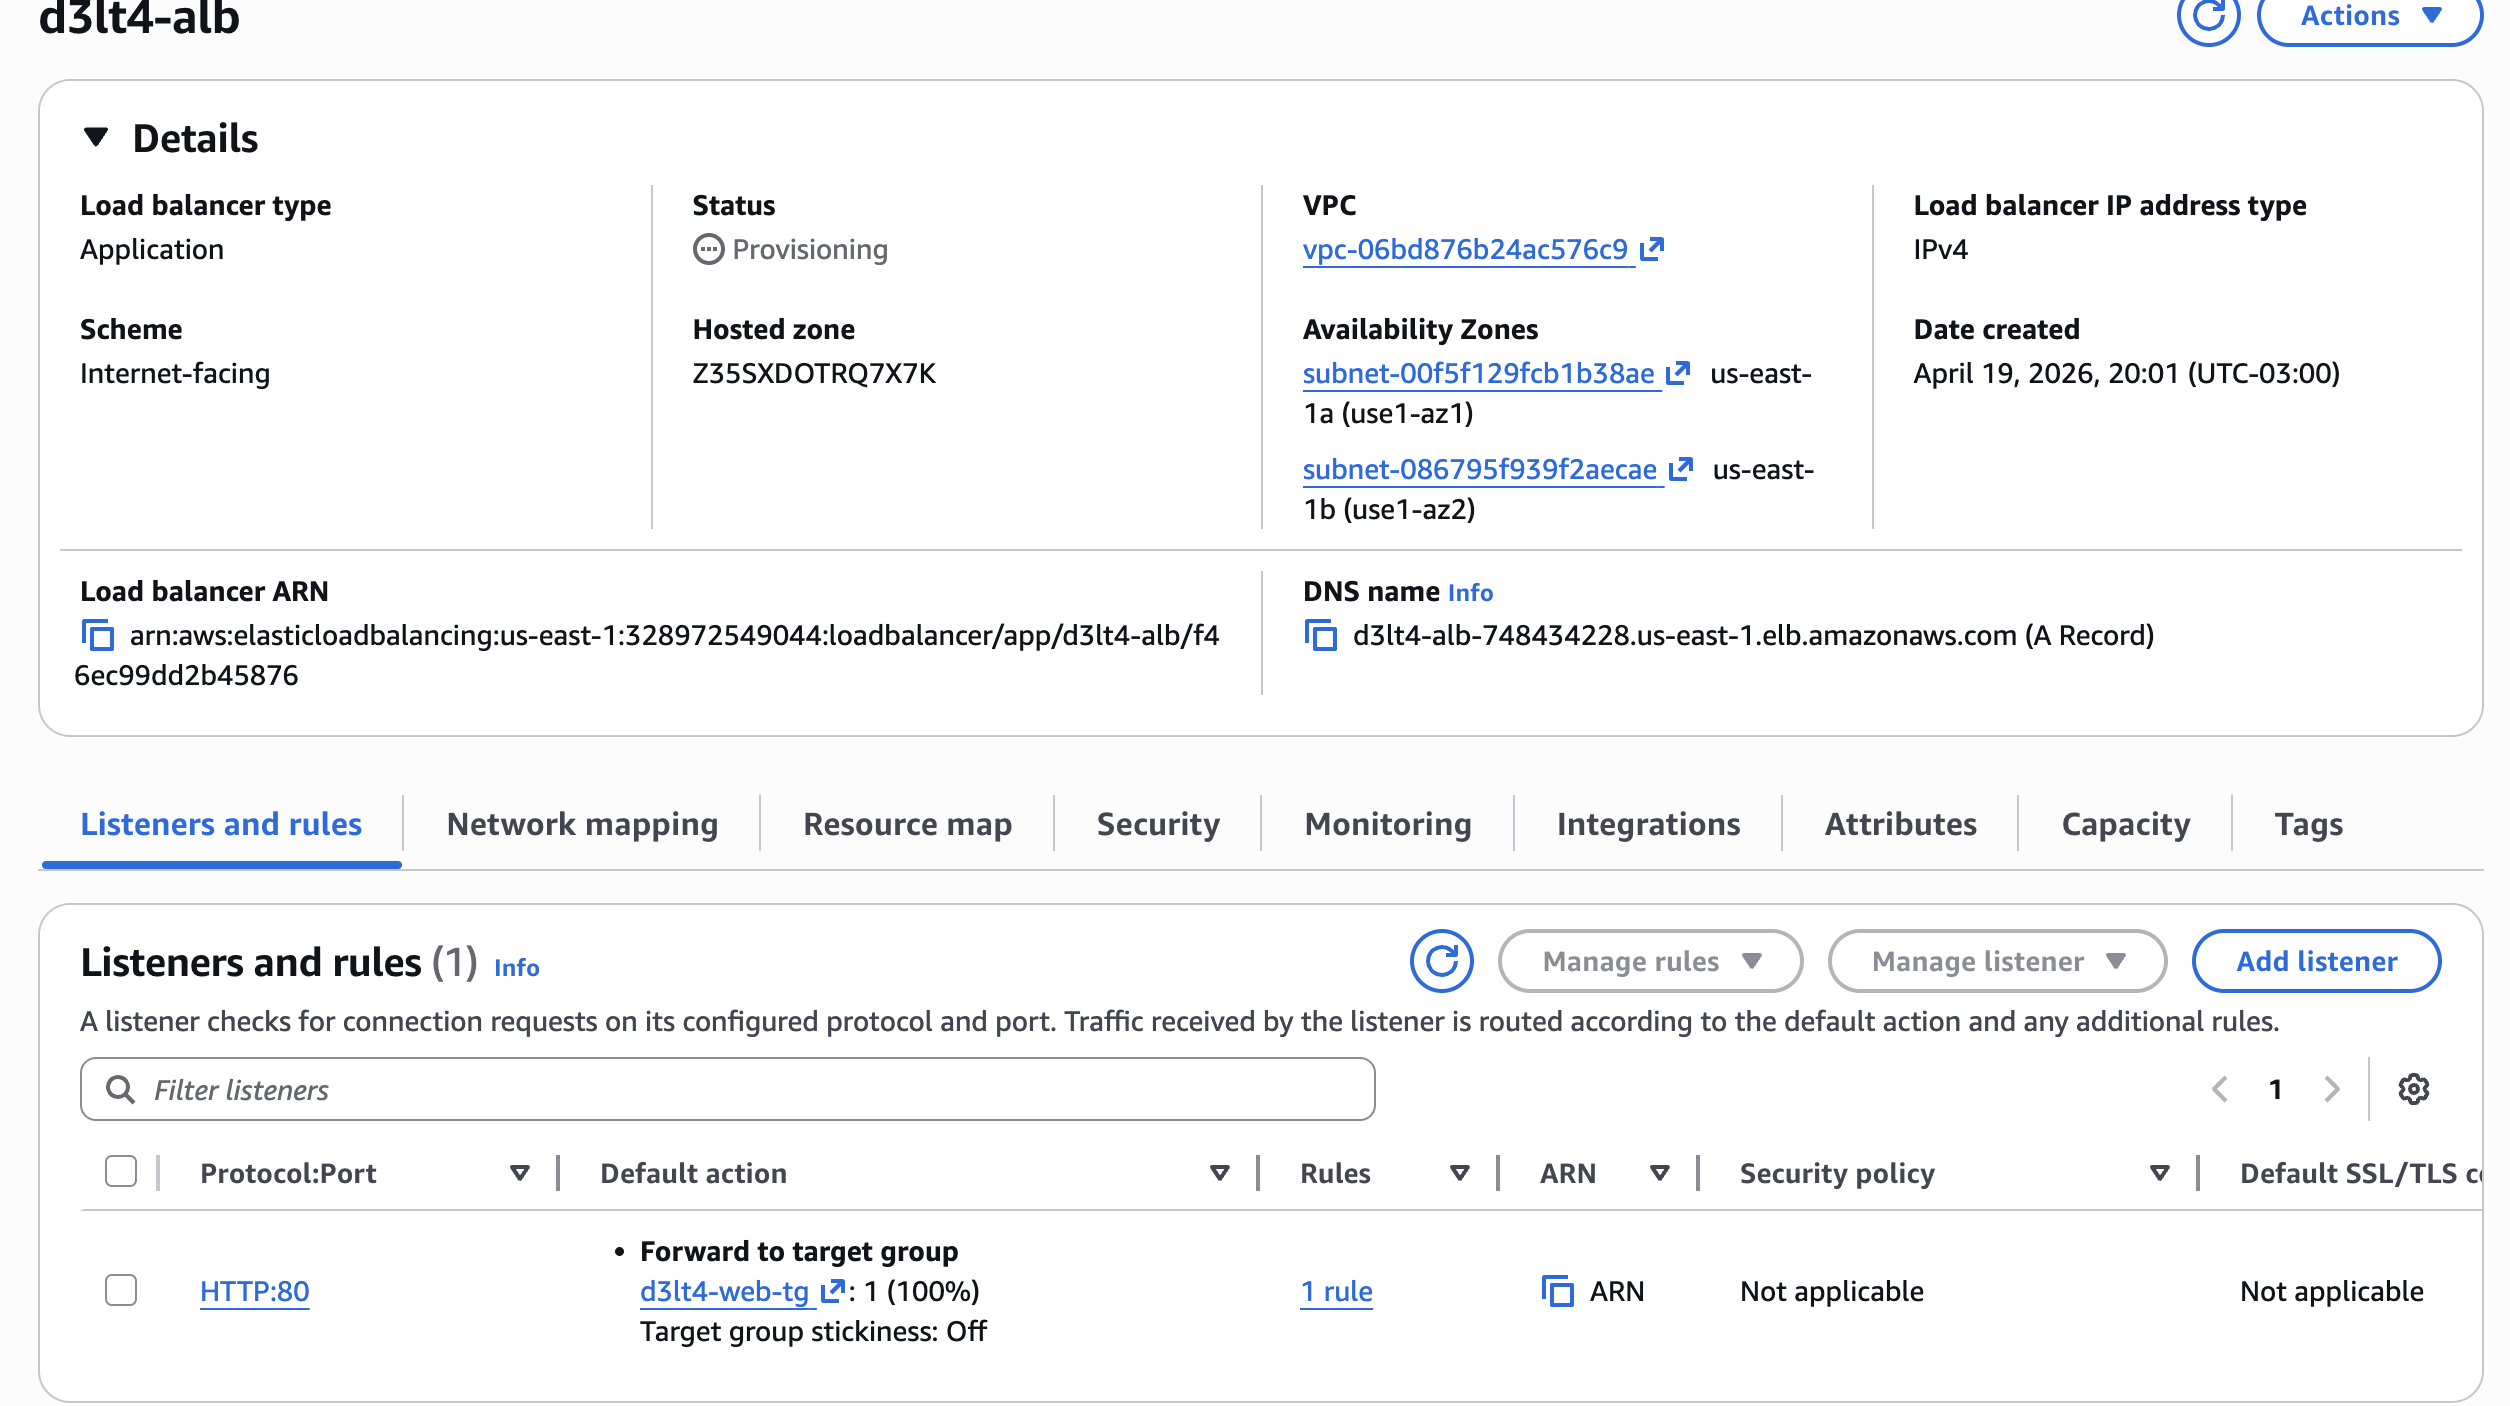Sort by Protocol:Port column arrow

coord(519,1173)
